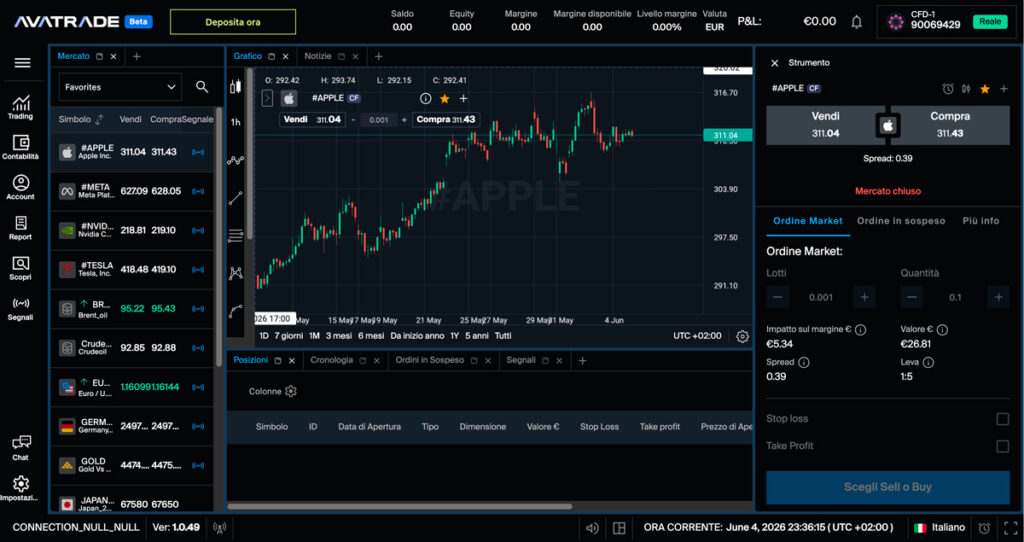Open the Italiano language selector
Screen dimensions: 1024x542
coord(939,528)
